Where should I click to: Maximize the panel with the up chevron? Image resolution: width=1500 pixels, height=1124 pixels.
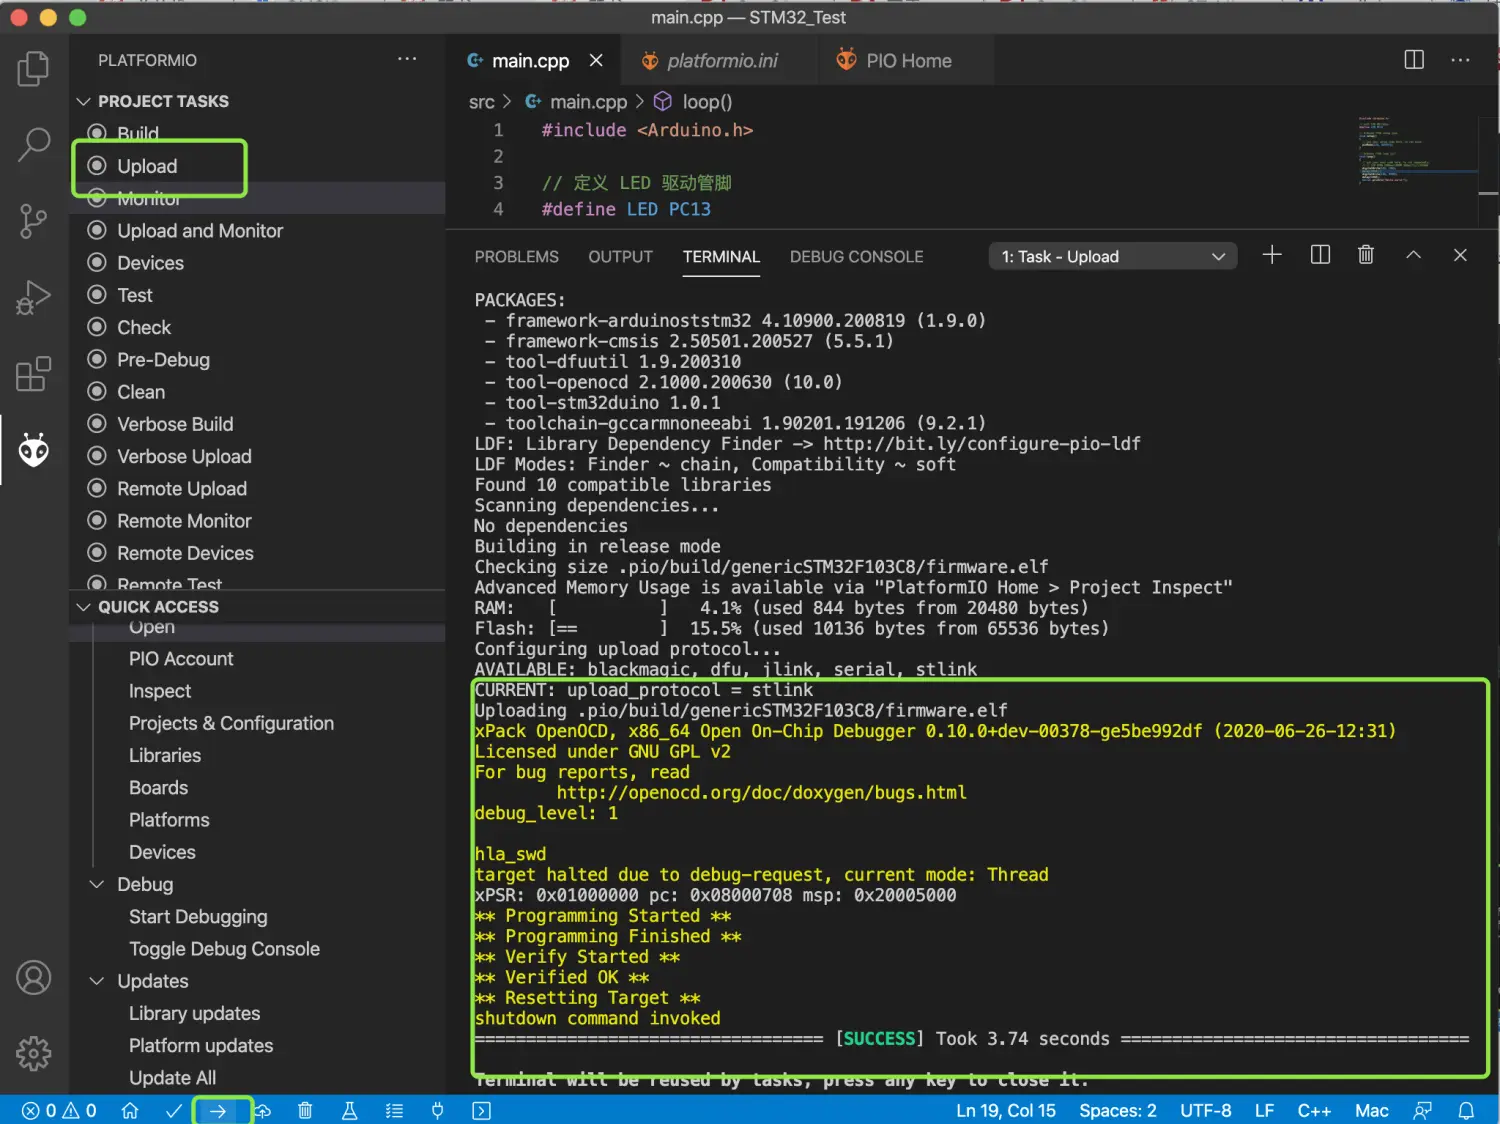pyautogui.click(x=1413, y=255)
